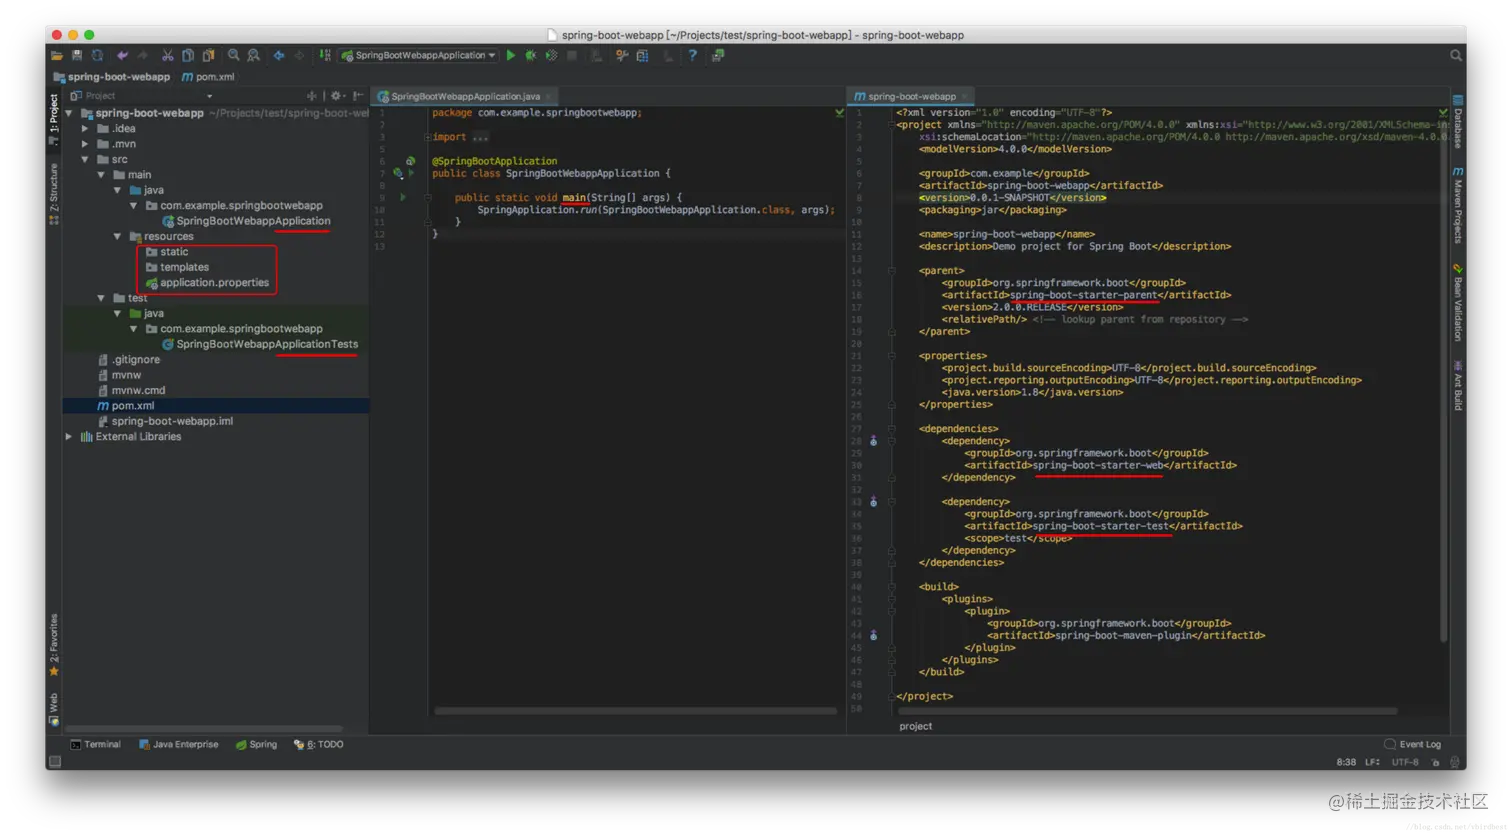Image resolution: width=1512 pixels, height=835 pixels.
Task: Open the Event Log
Action: pyautogui.click(x=1413, y=745)
